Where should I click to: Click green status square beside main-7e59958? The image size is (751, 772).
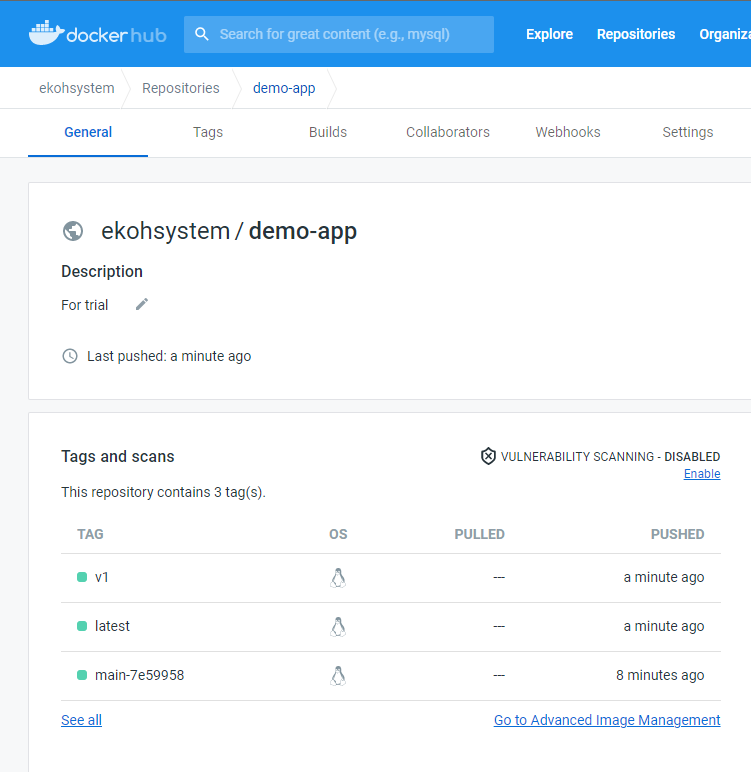[82, 675]
